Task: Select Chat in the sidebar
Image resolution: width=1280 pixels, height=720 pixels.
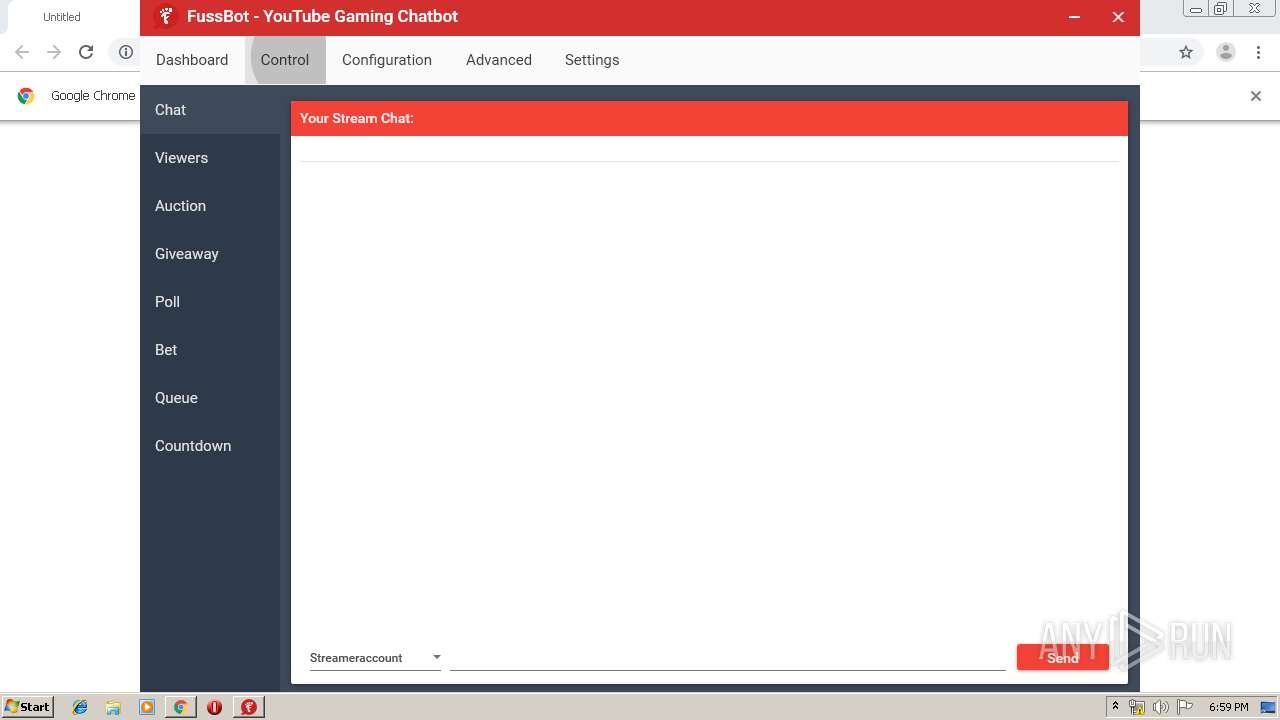Action: (x=210, y=110)
